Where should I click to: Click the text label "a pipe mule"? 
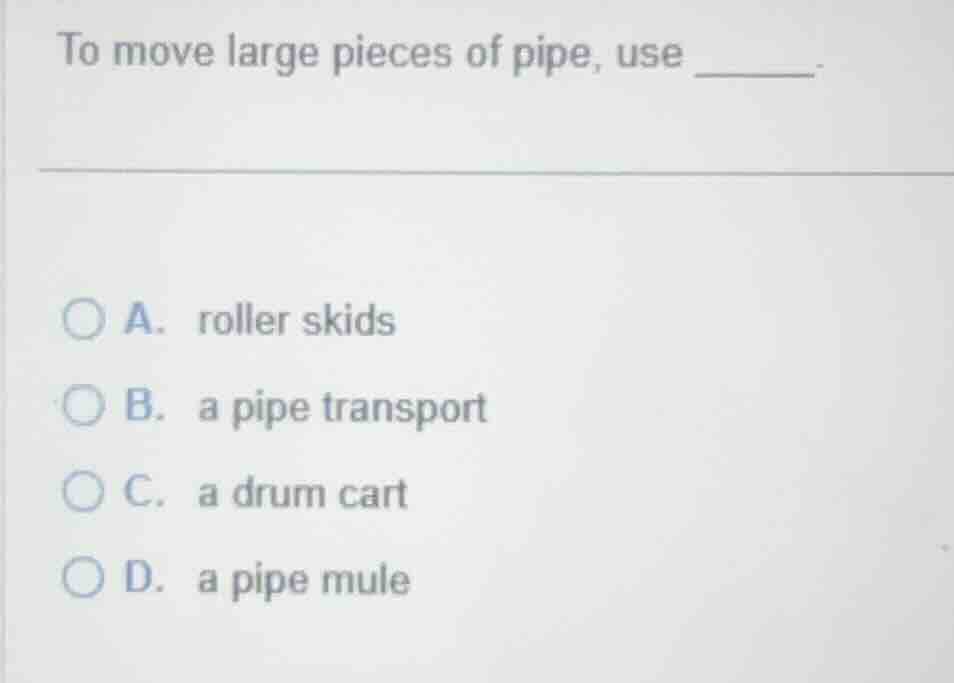coord(303,580)
